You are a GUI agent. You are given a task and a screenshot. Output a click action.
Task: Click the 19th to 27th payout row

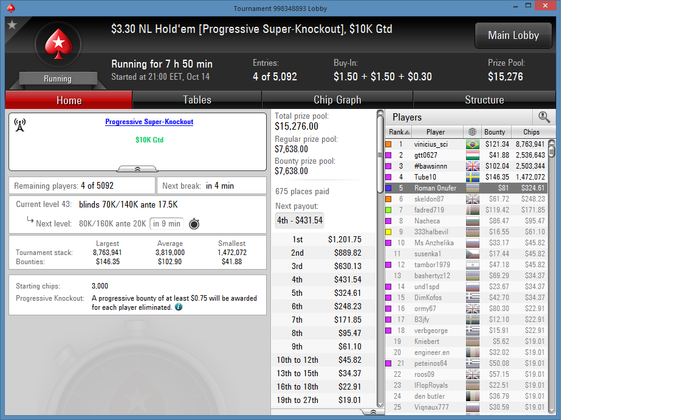323,400
